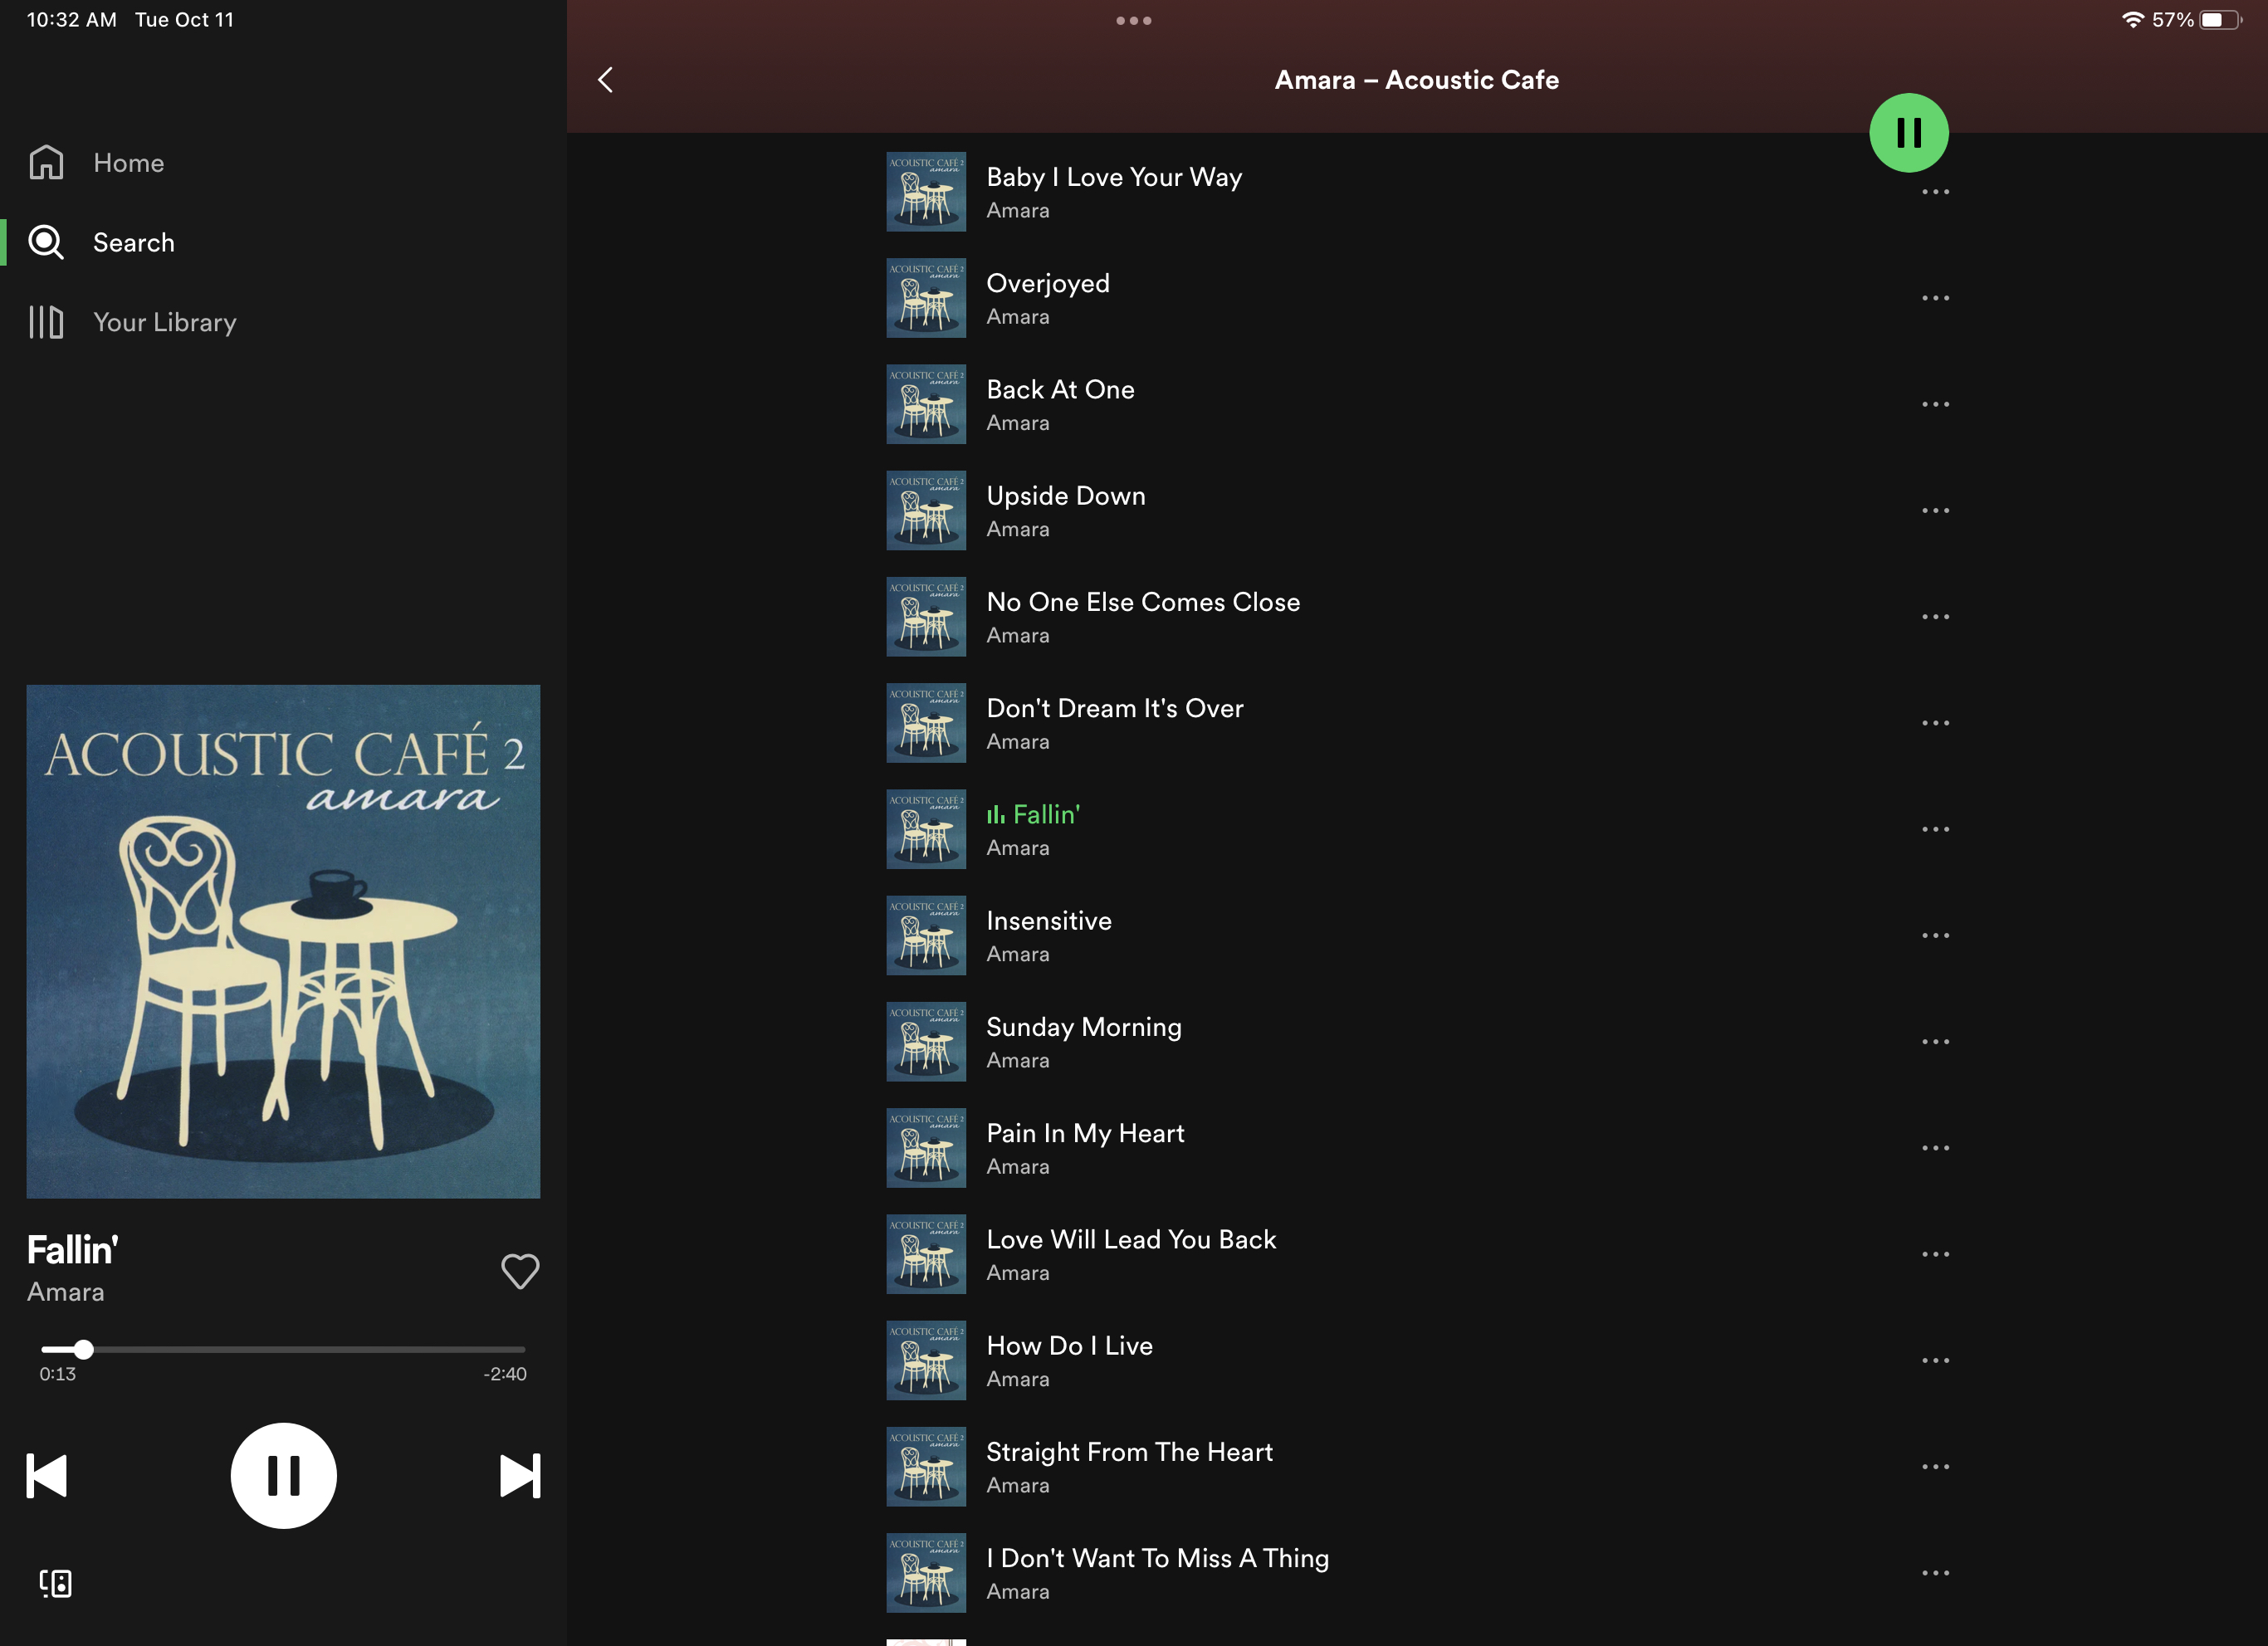Play the track How Do I Live

tap(1417, 1360)
